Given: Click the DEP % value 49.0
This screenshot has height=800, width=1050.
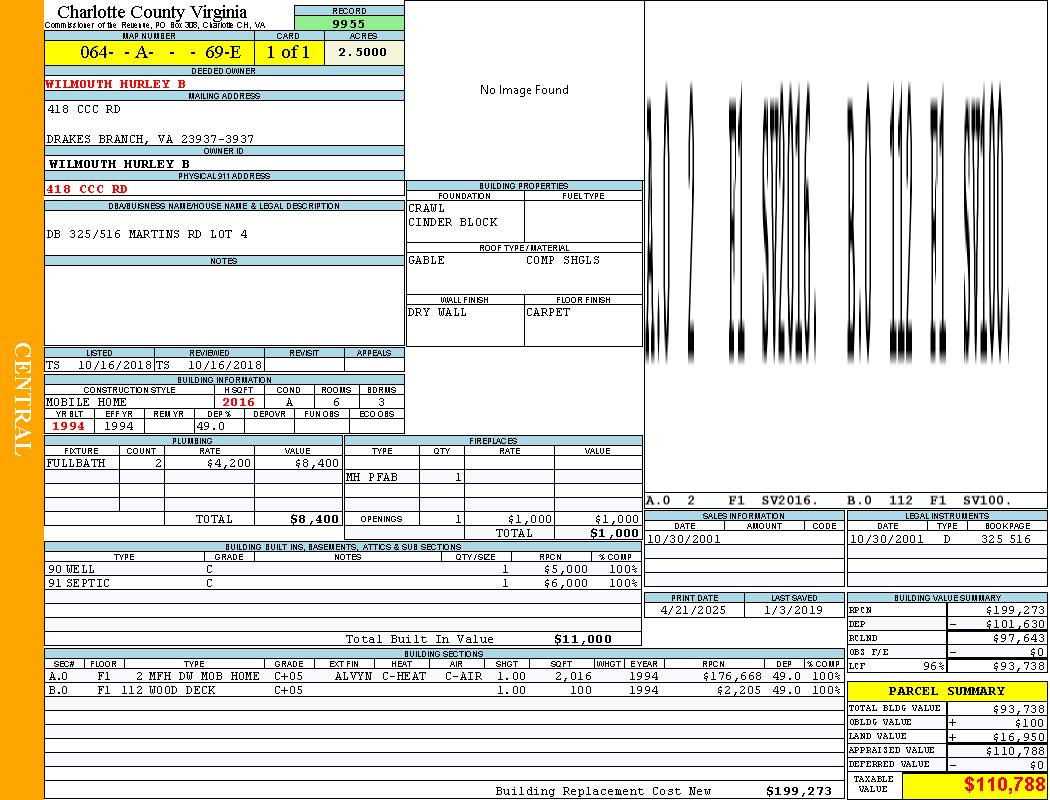Looking at the screenshot, I should pos(211,426).
